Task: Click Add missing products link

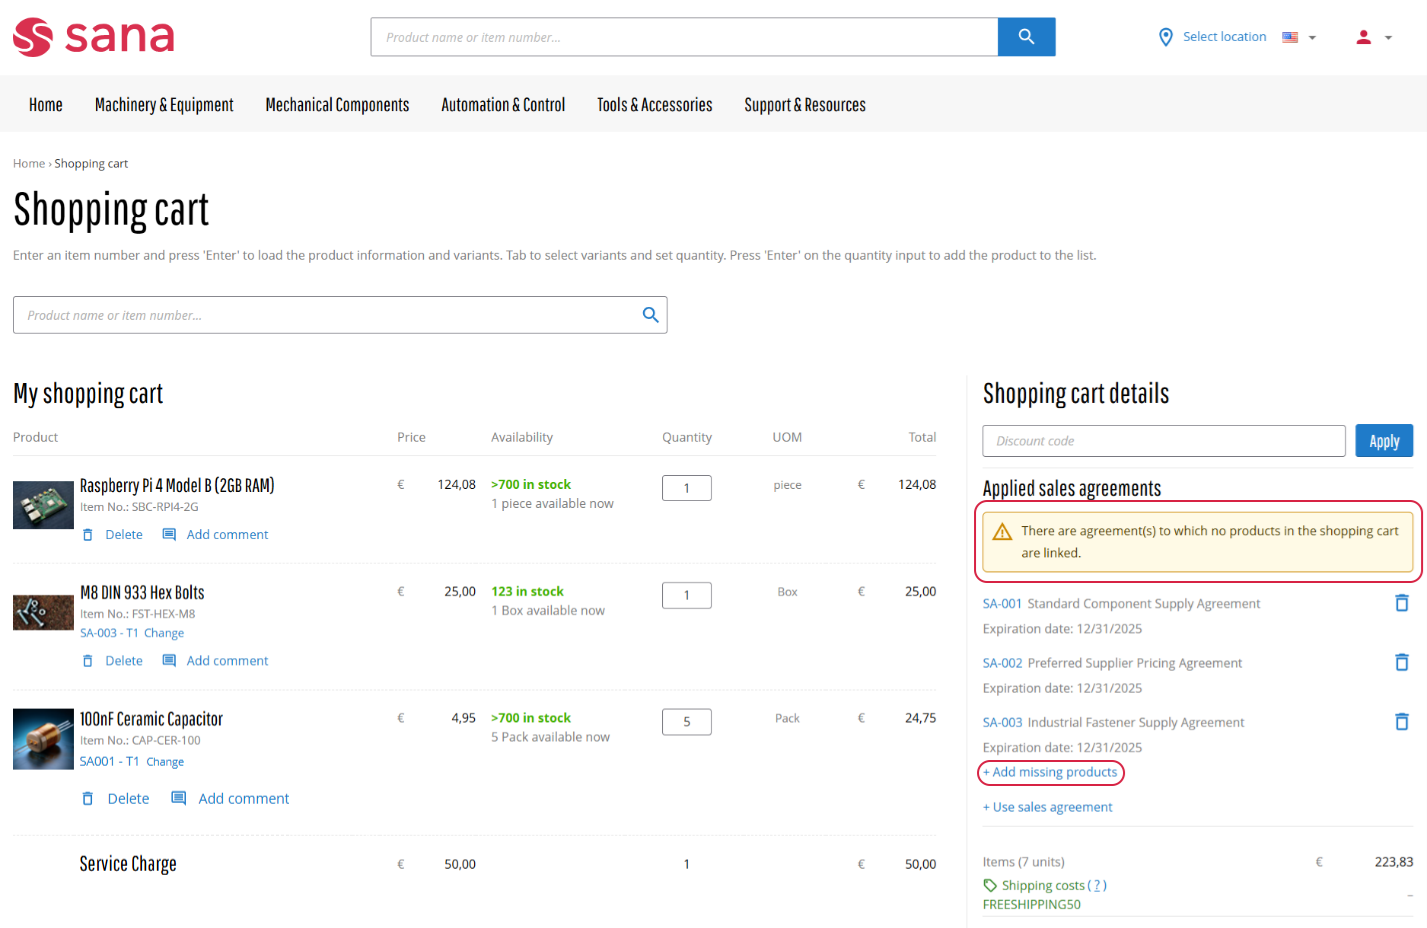Action: [1051, 772]
